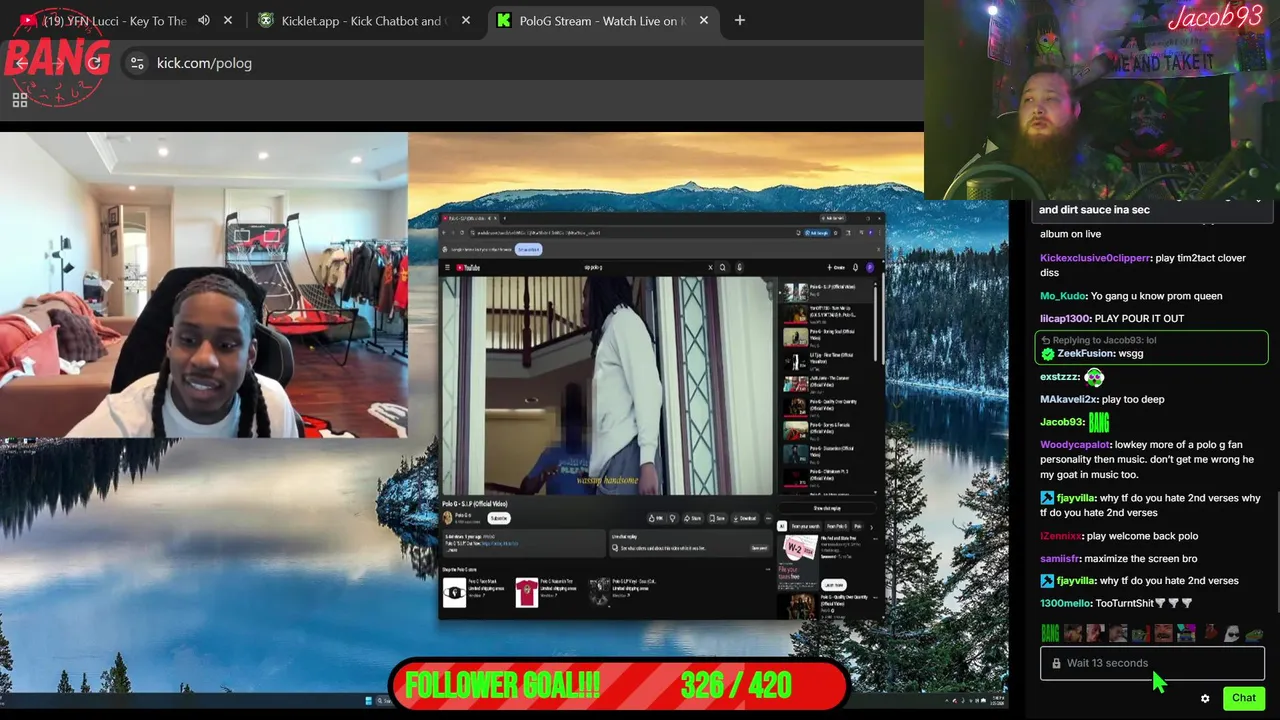
Task: Click the merch shelf ellipsis menu
Action: (768, 569)
